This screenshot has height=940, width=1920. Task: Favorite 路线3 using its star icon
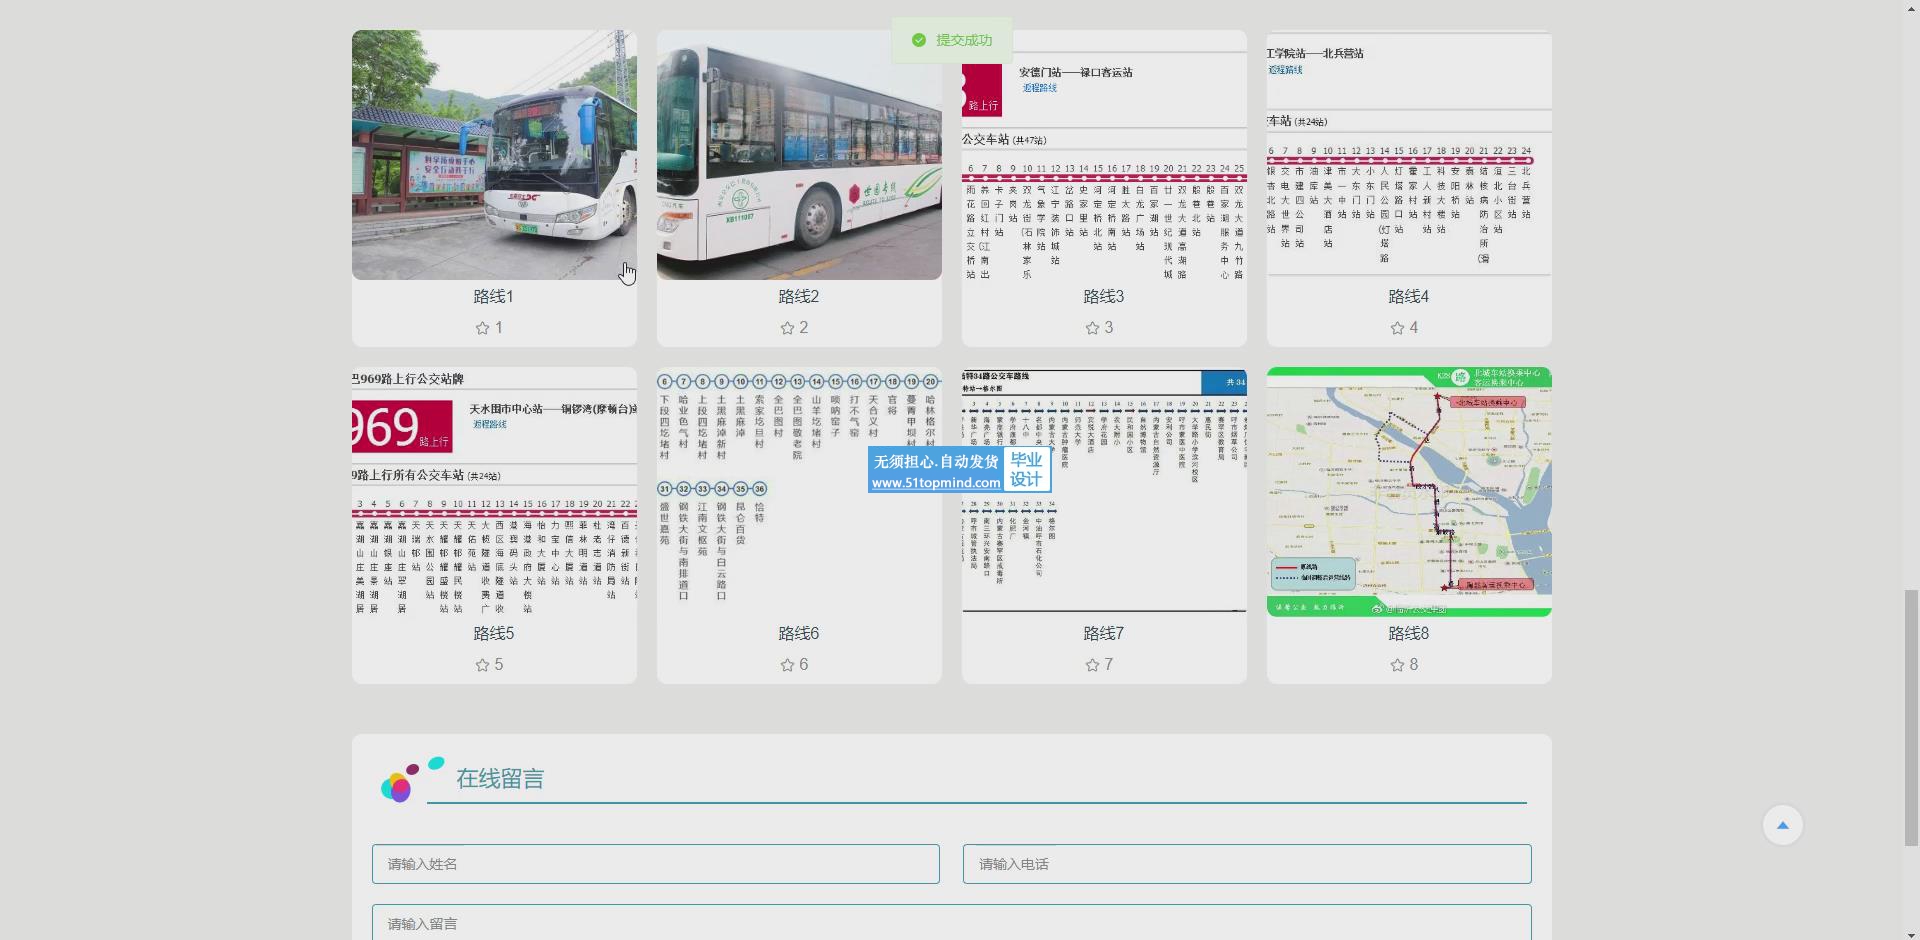[x=1093, y=328]
